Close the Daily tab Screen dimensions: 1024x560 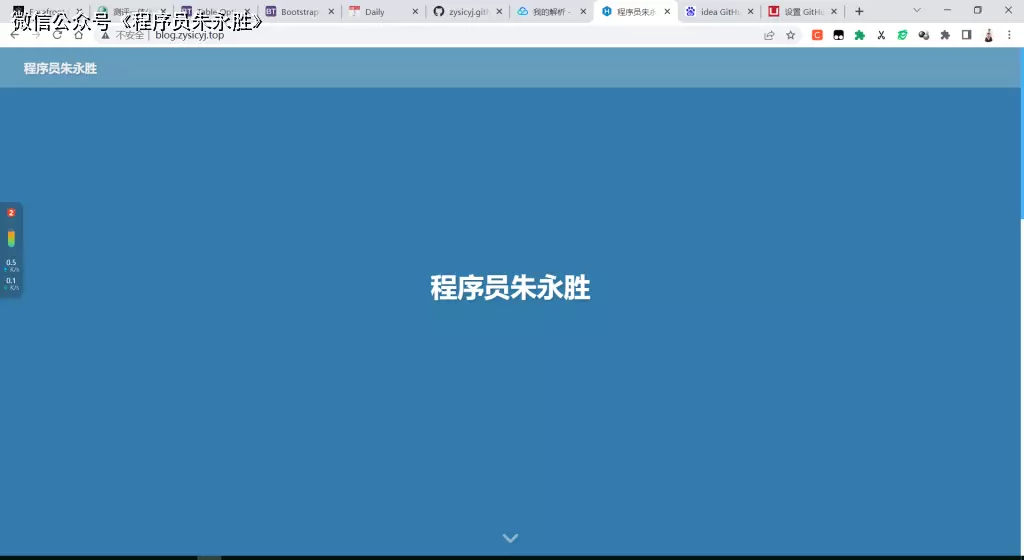click(x=415, y=12)
